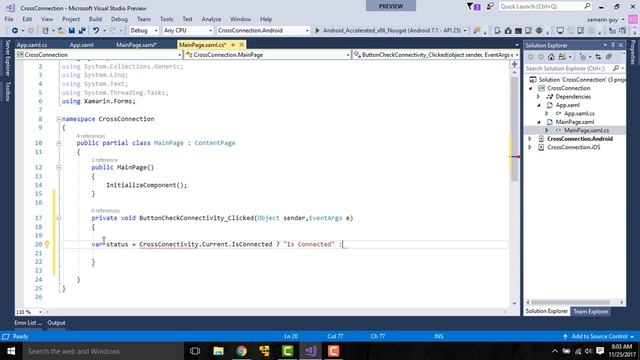Open the Toolbox side tab

point(7,91)
